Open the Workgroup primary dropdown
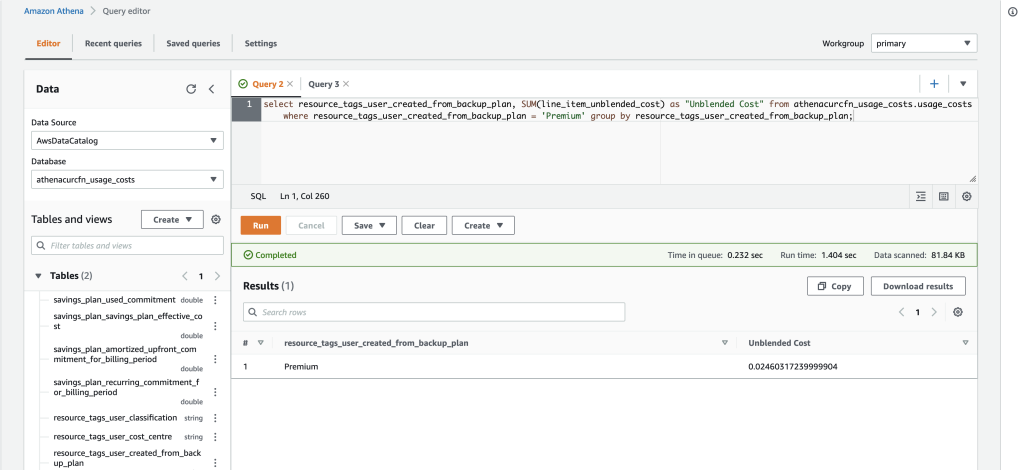The width and height of the screenshot is (1024, 470). 924,44
